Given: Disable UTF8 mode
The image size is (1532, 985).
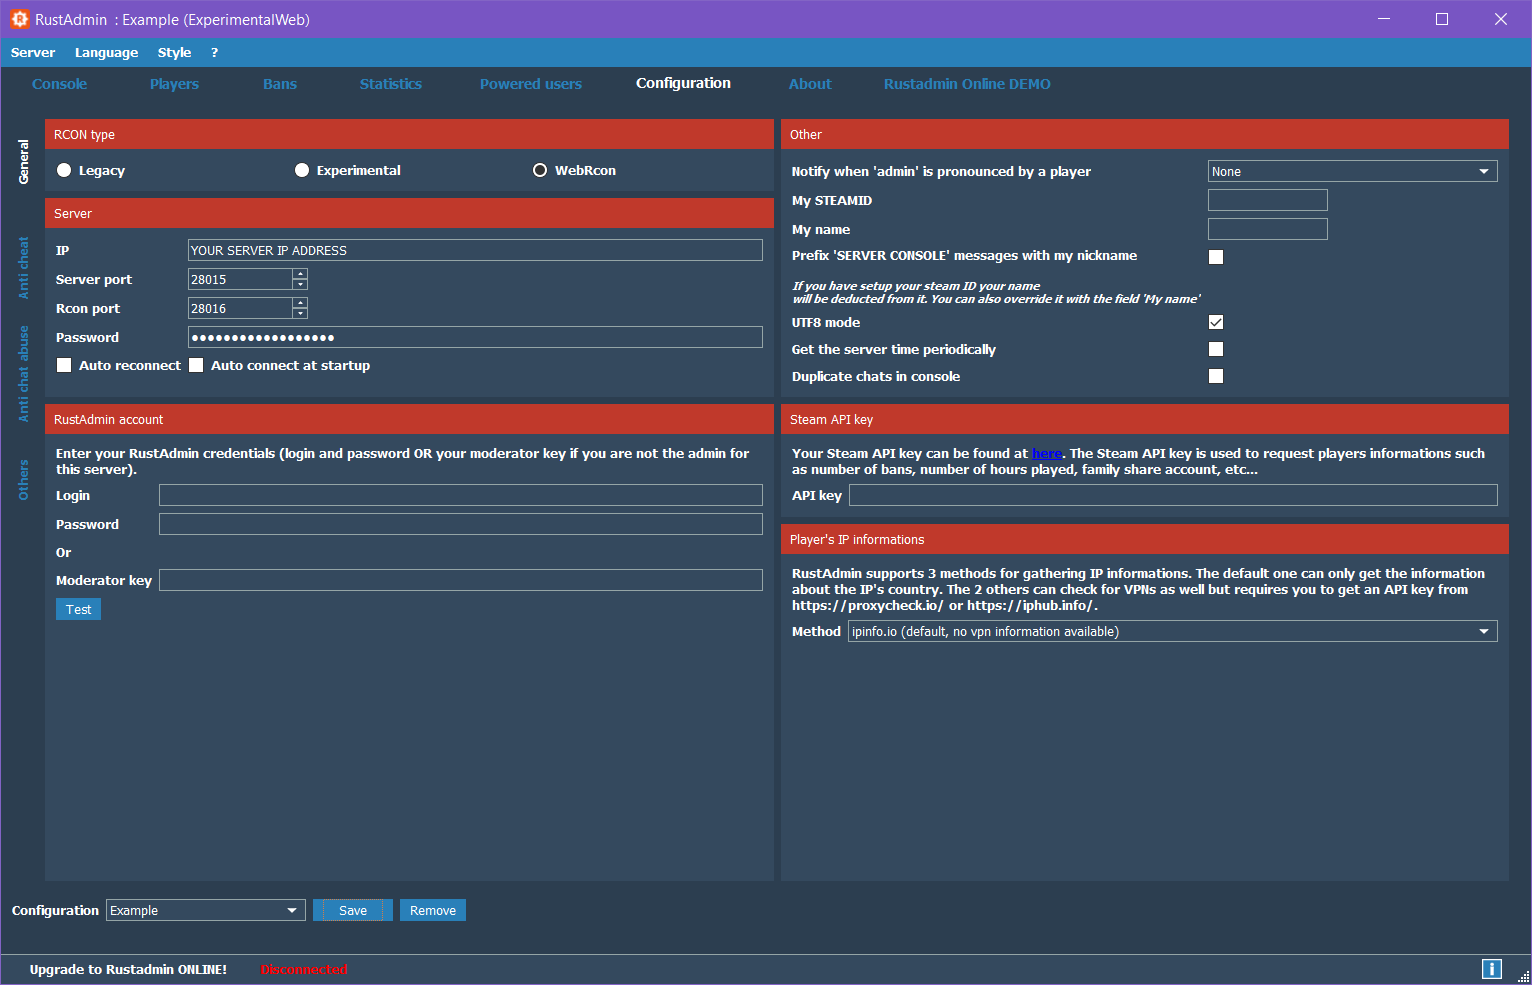Looking at the screenshot, I should 1216,322.
